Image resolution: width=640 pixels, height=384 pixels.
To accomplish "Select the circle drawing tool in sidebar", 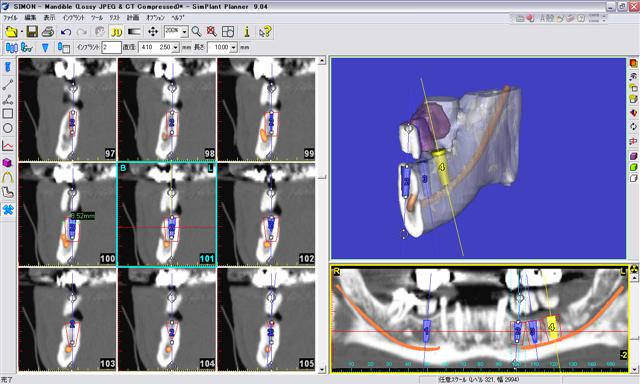I will (8, 128).
